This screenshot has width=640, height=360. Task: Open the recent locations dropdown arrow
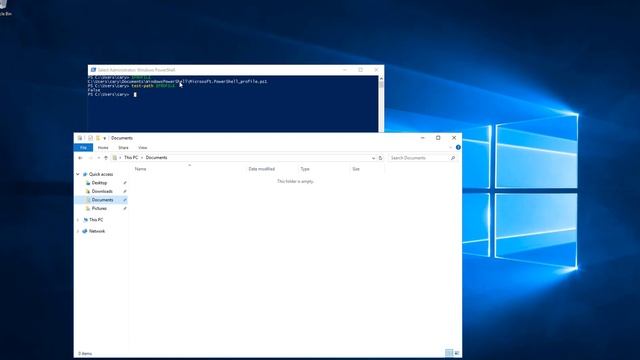tap(98, 158)
